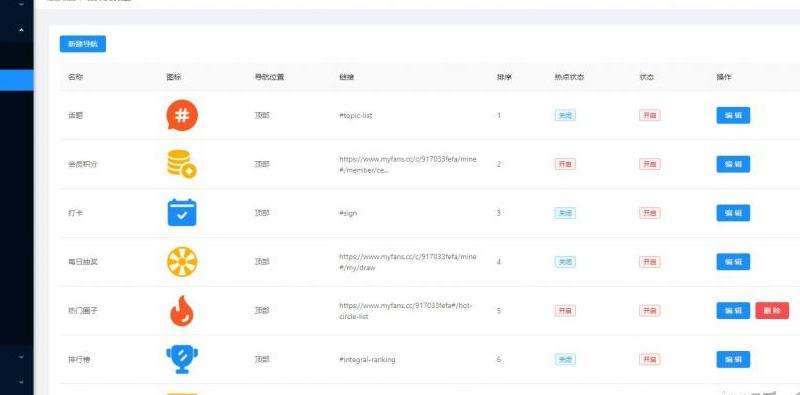Edit the 排行榜 navigation row
Image resolution: width=800 pixels, height=395 pixels.
coord(733,359)
